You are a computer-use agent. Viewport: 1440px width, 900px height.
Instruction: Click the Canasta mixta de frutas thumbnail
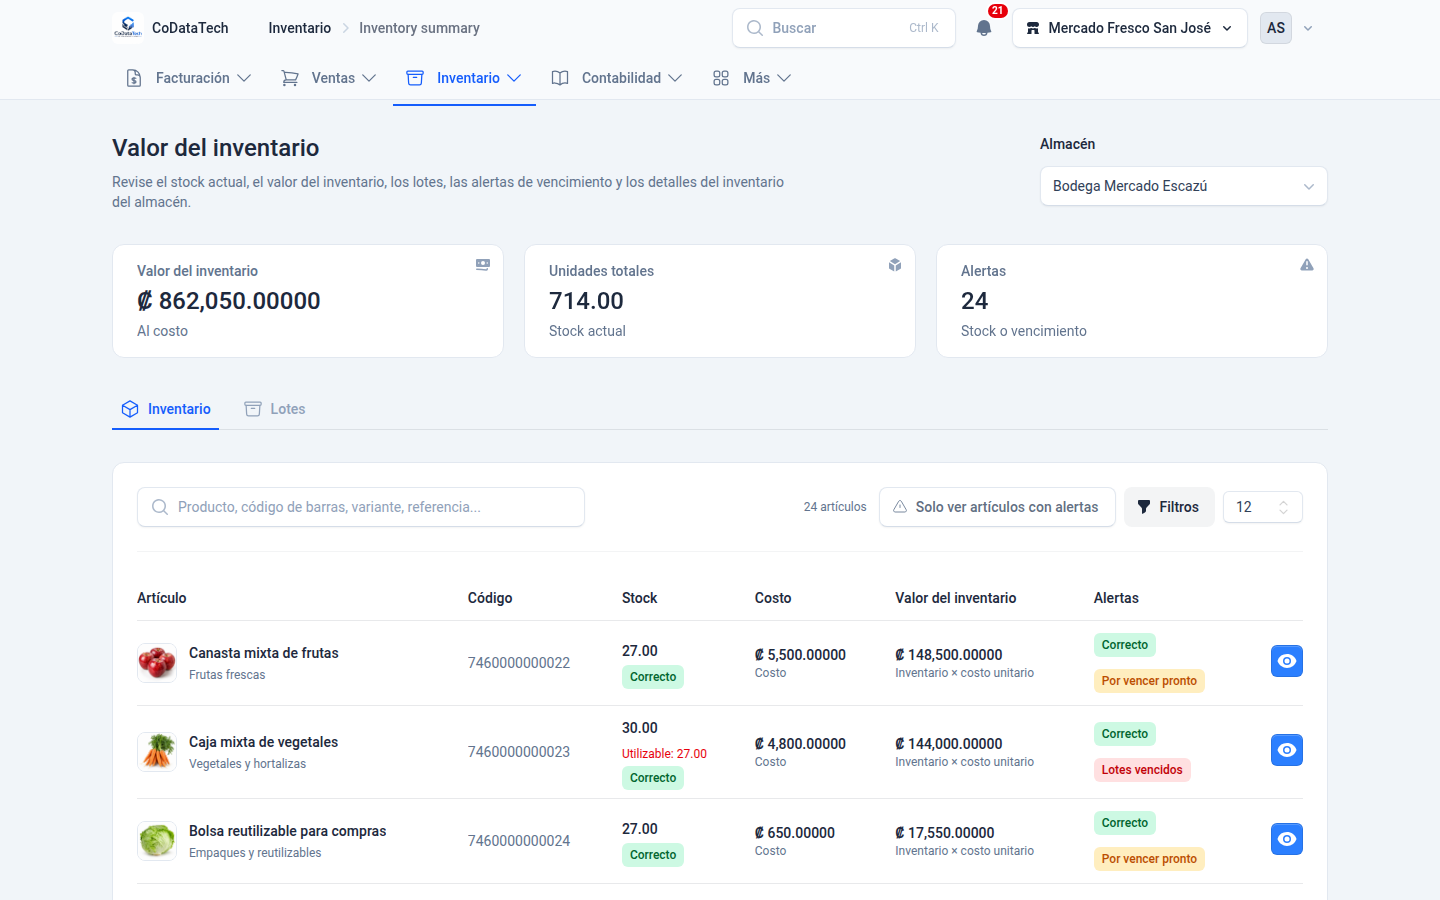pyautogui.click(x=157, y=663)
